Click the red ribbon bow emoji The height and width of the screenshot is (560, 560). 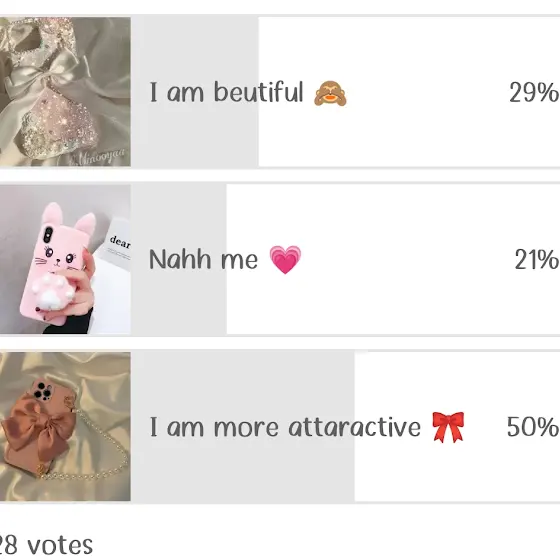click(x=448, y=427)
